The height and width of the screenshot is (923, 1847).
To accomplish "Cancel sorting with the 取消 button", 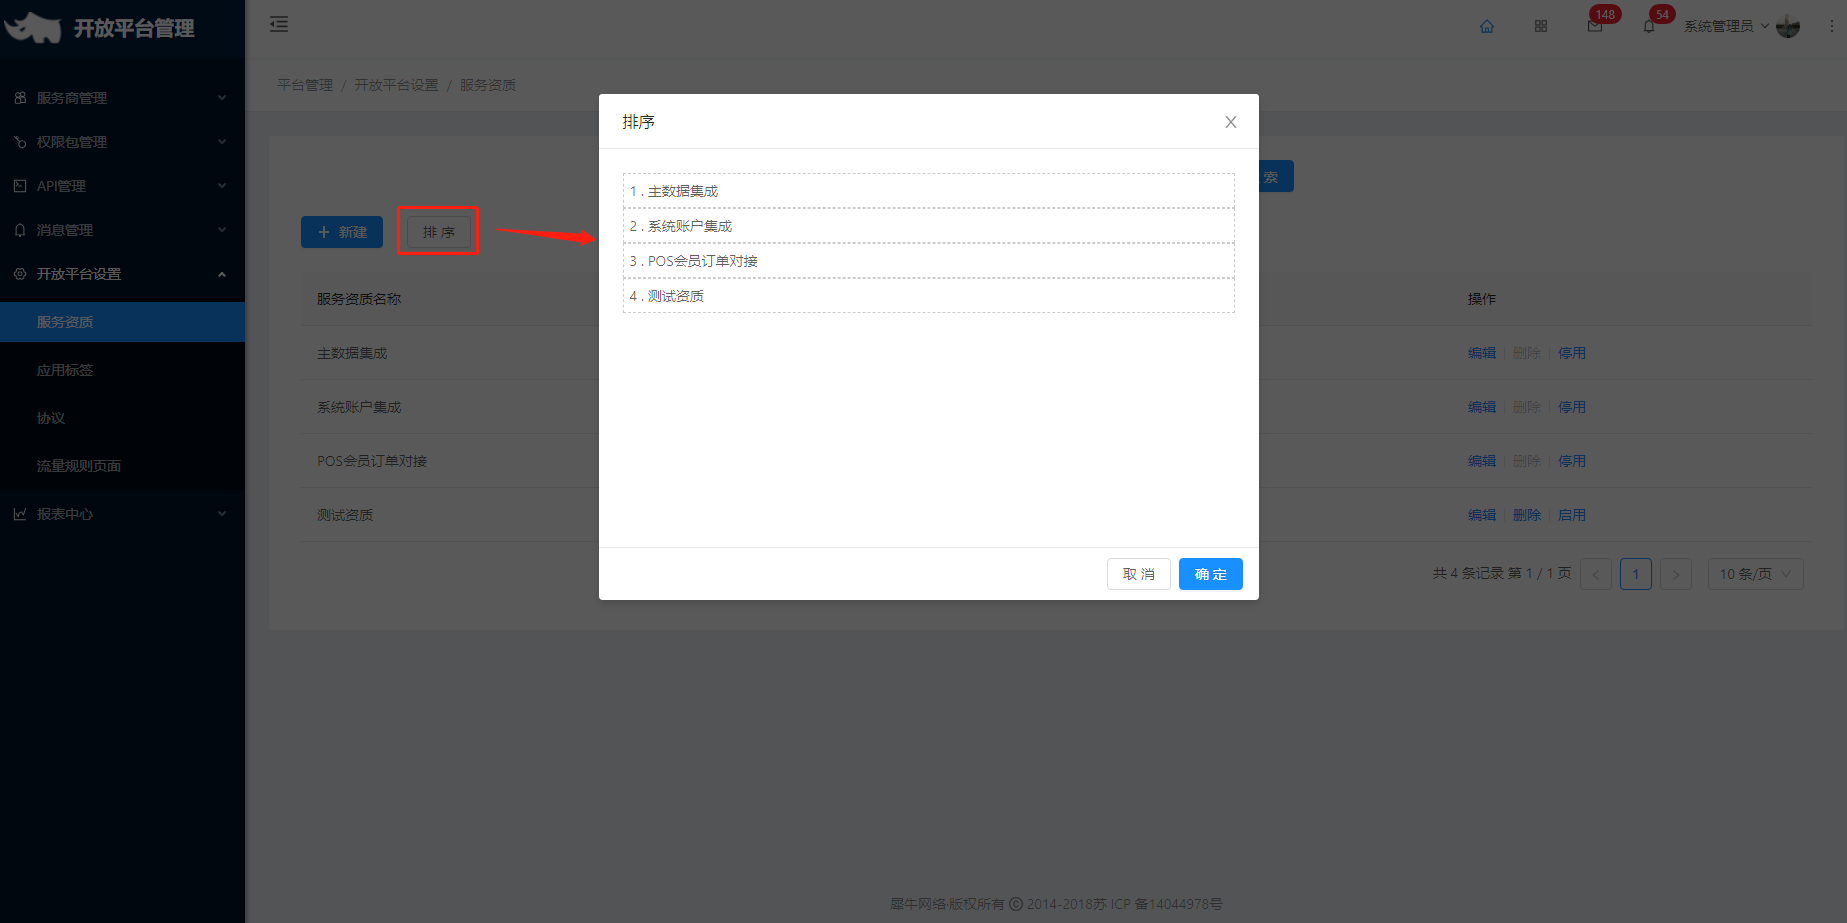I will [1138, 574].
